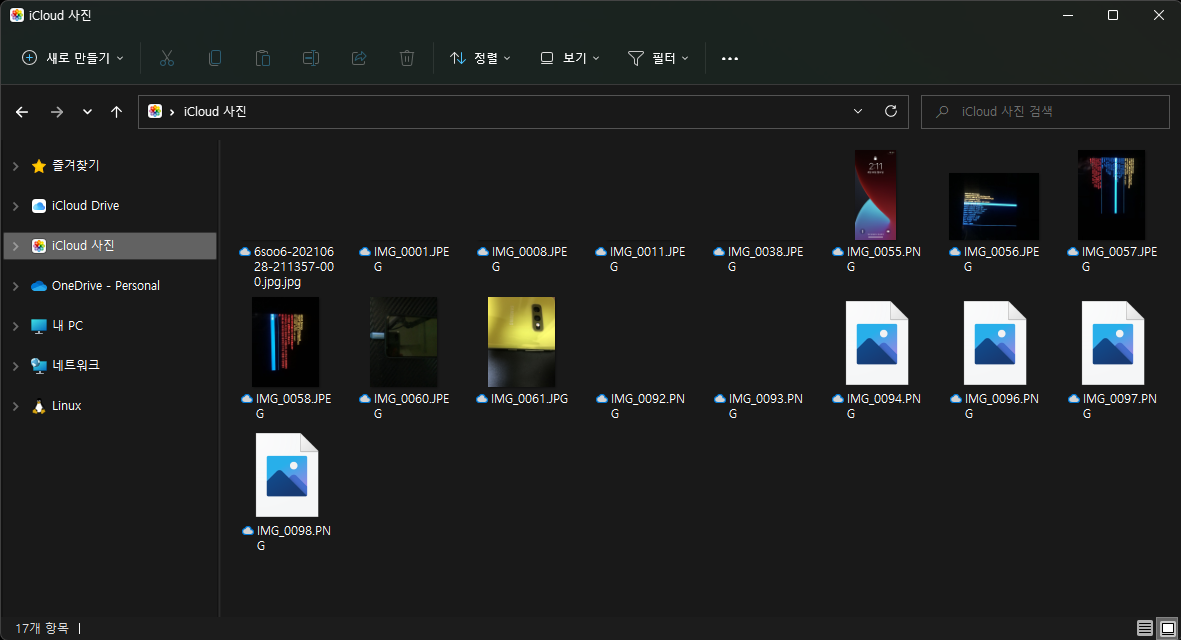The height and width of the screenshot is (640, 1181).
Task: Click the iCloud 사진 검색 search box
Action: tap(1045, 111)
